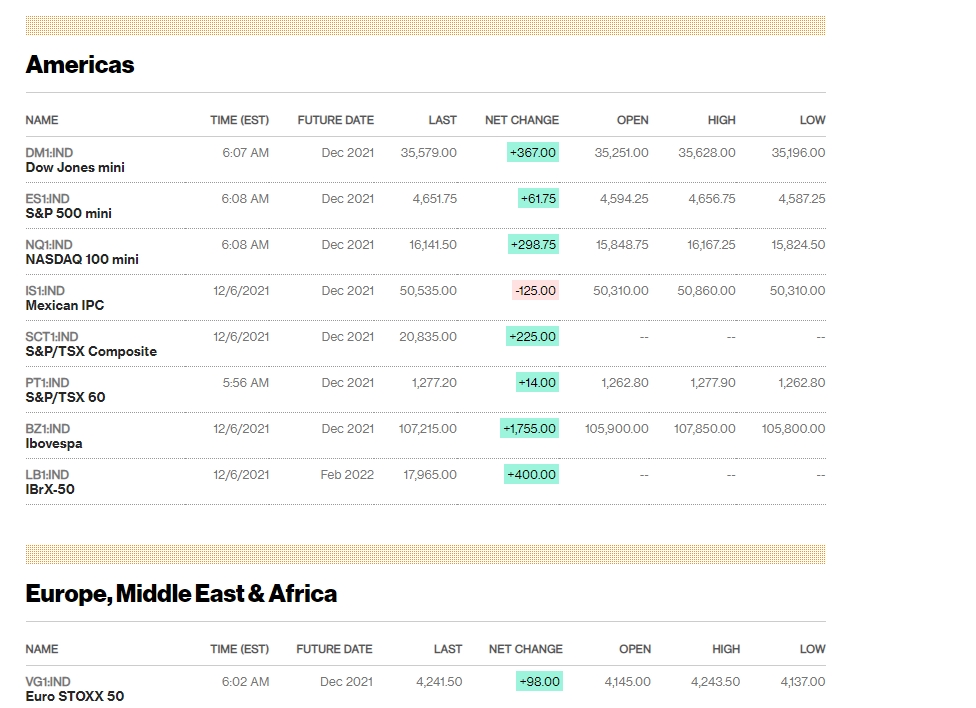
Task: Click the NASDAQ high value 16,167.25
Action: [711, 245]
